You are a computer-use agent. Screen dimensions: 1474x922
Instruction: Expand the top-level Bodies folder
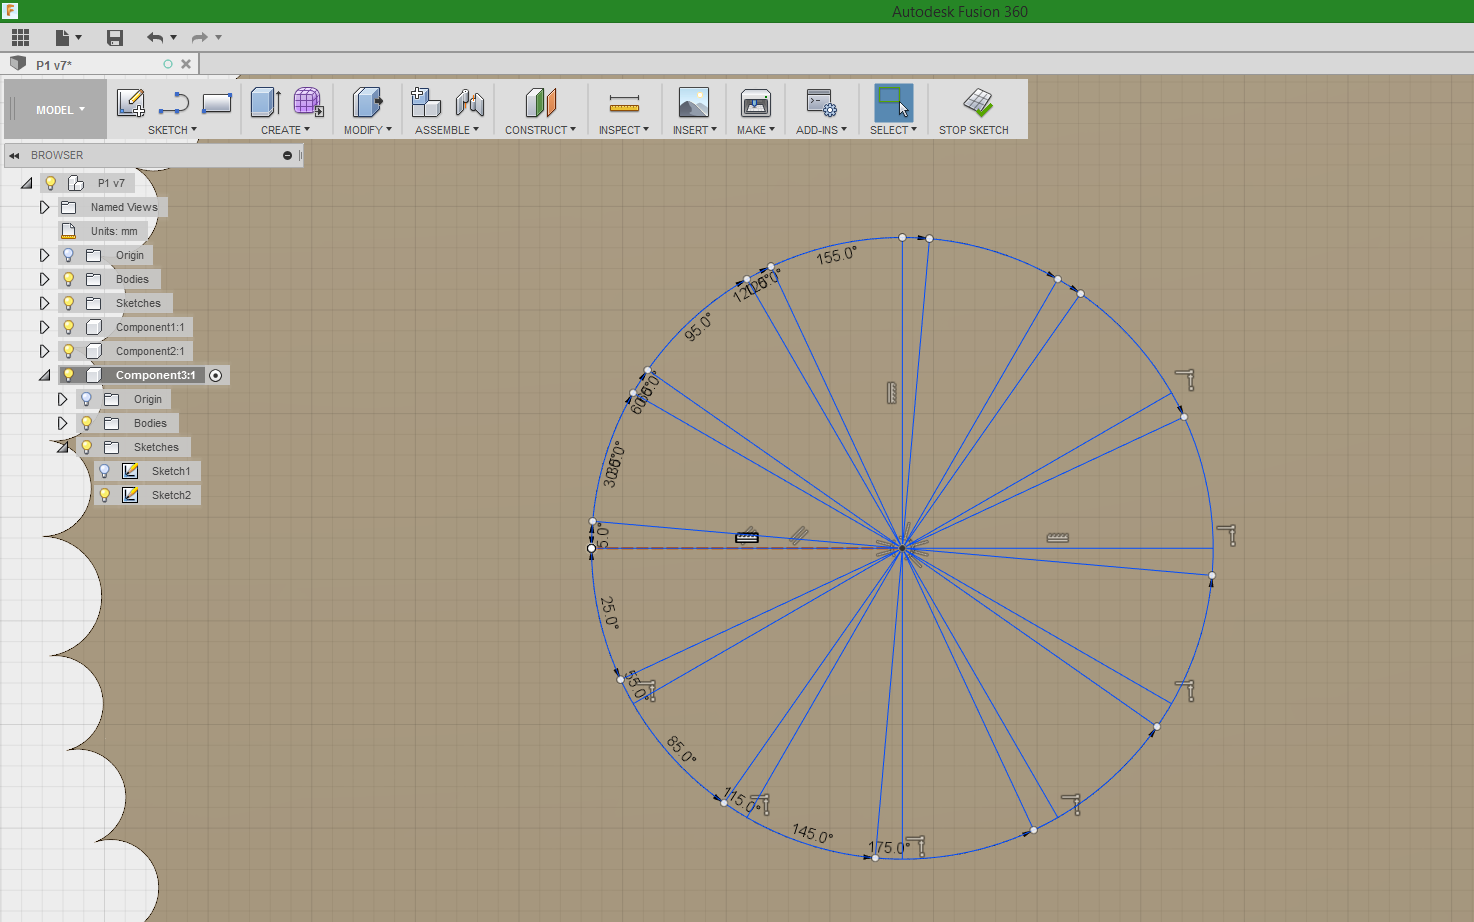tap(44, 279)
